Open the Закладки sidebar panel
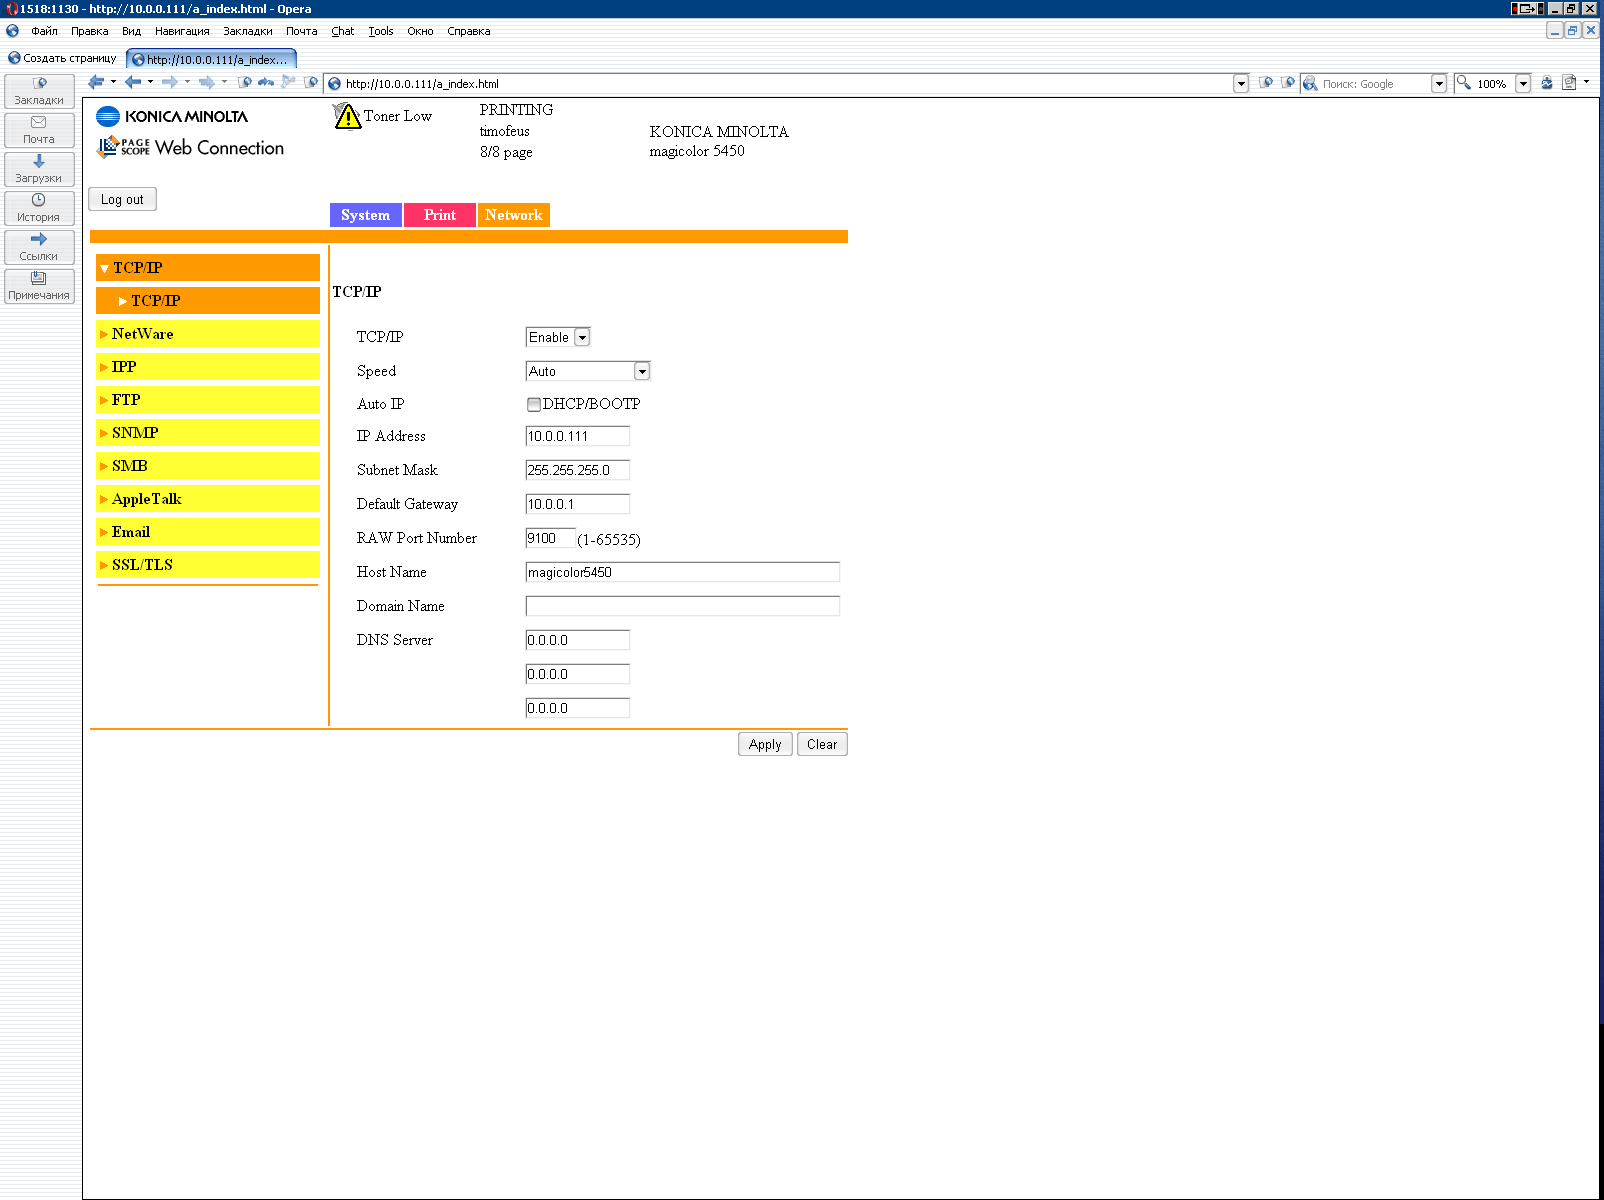Viewport: 1604px width, 1200px height. pyautogui.click(x=39, y=91)
